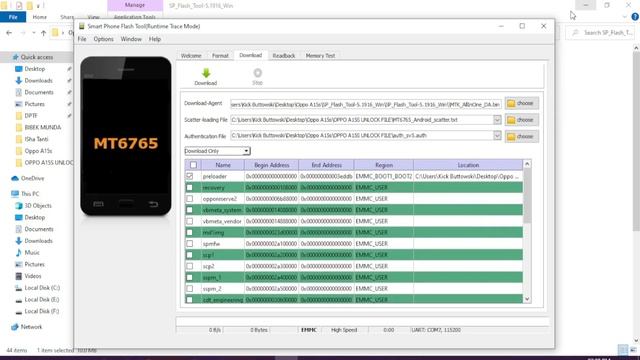Switch to the Welcome tab
This screenshot has height=360, width=640.
point(191,56)
